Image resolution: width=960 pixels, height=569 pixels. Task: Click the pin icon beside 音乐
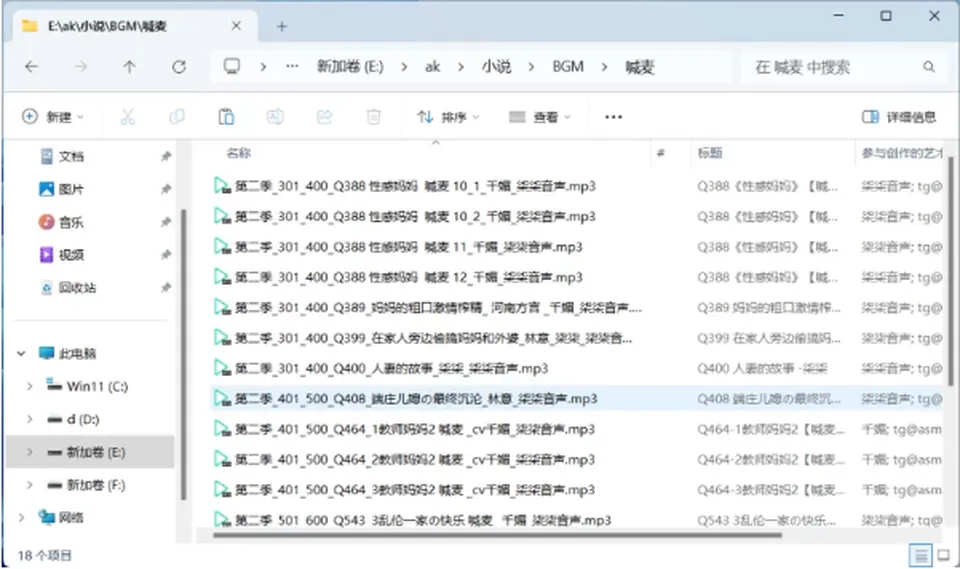[x=165, y=222]
